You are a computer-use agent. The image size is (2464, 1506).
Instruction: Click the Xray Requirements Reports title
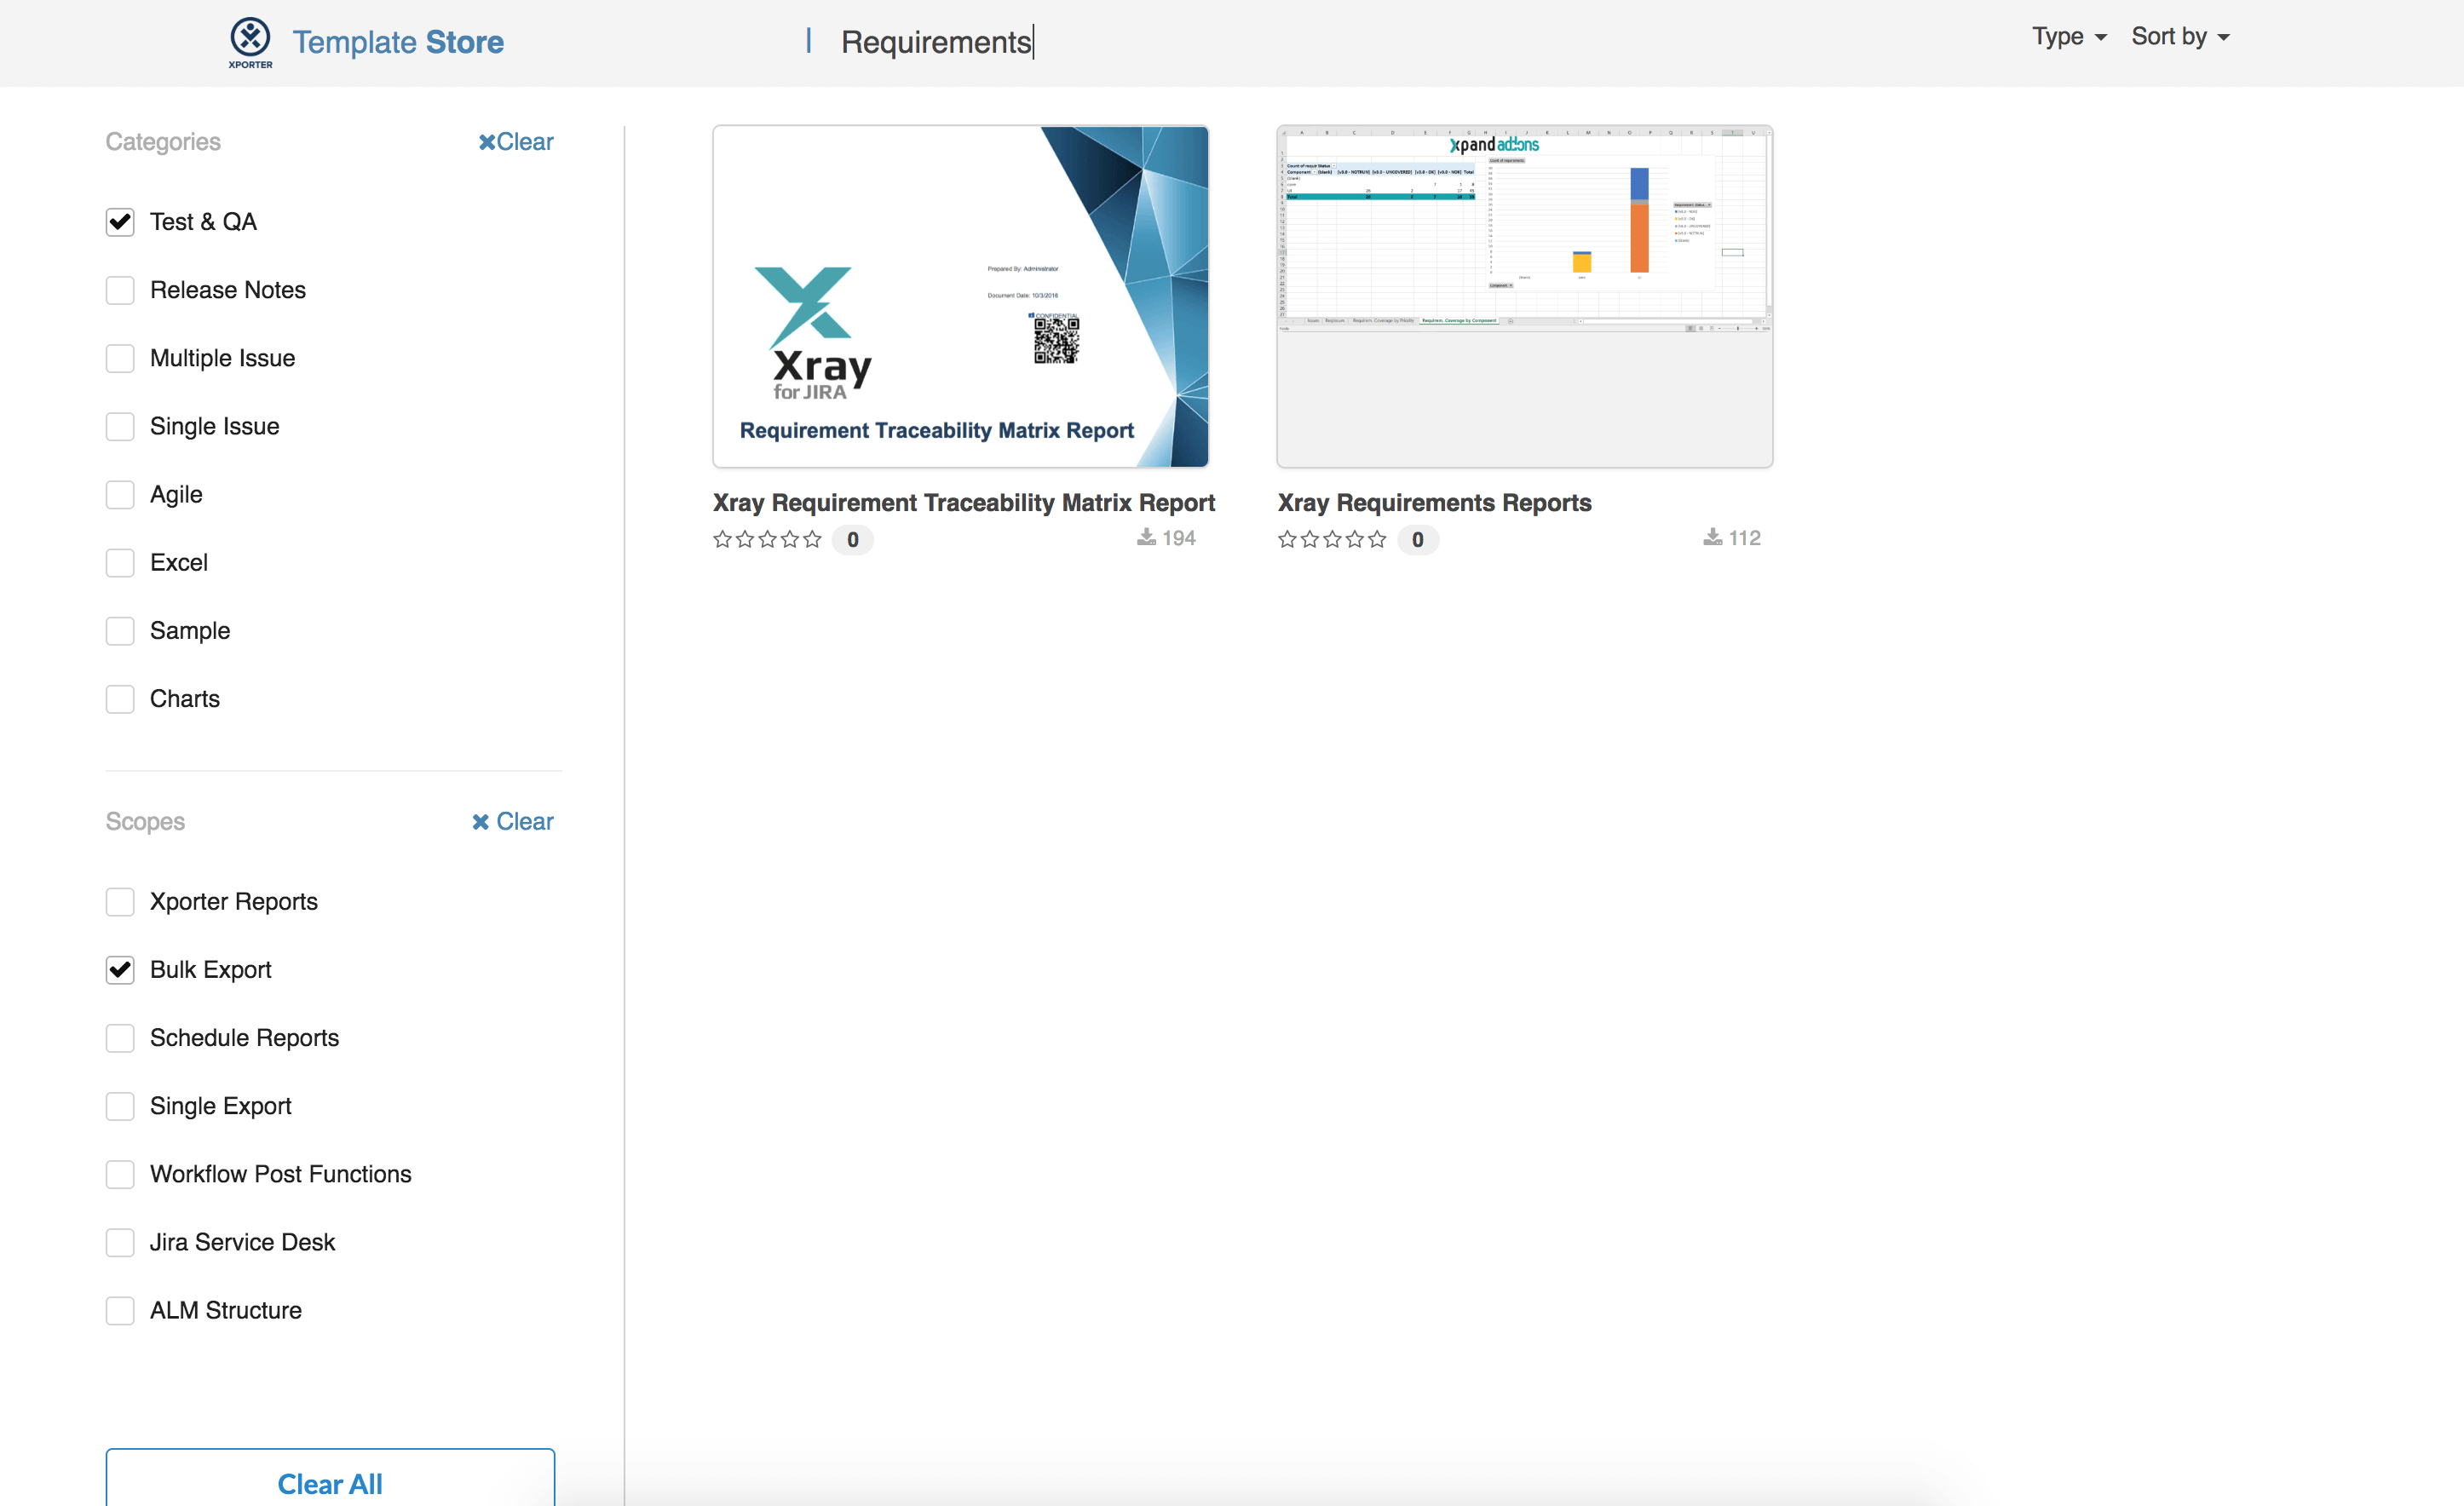1435,502
